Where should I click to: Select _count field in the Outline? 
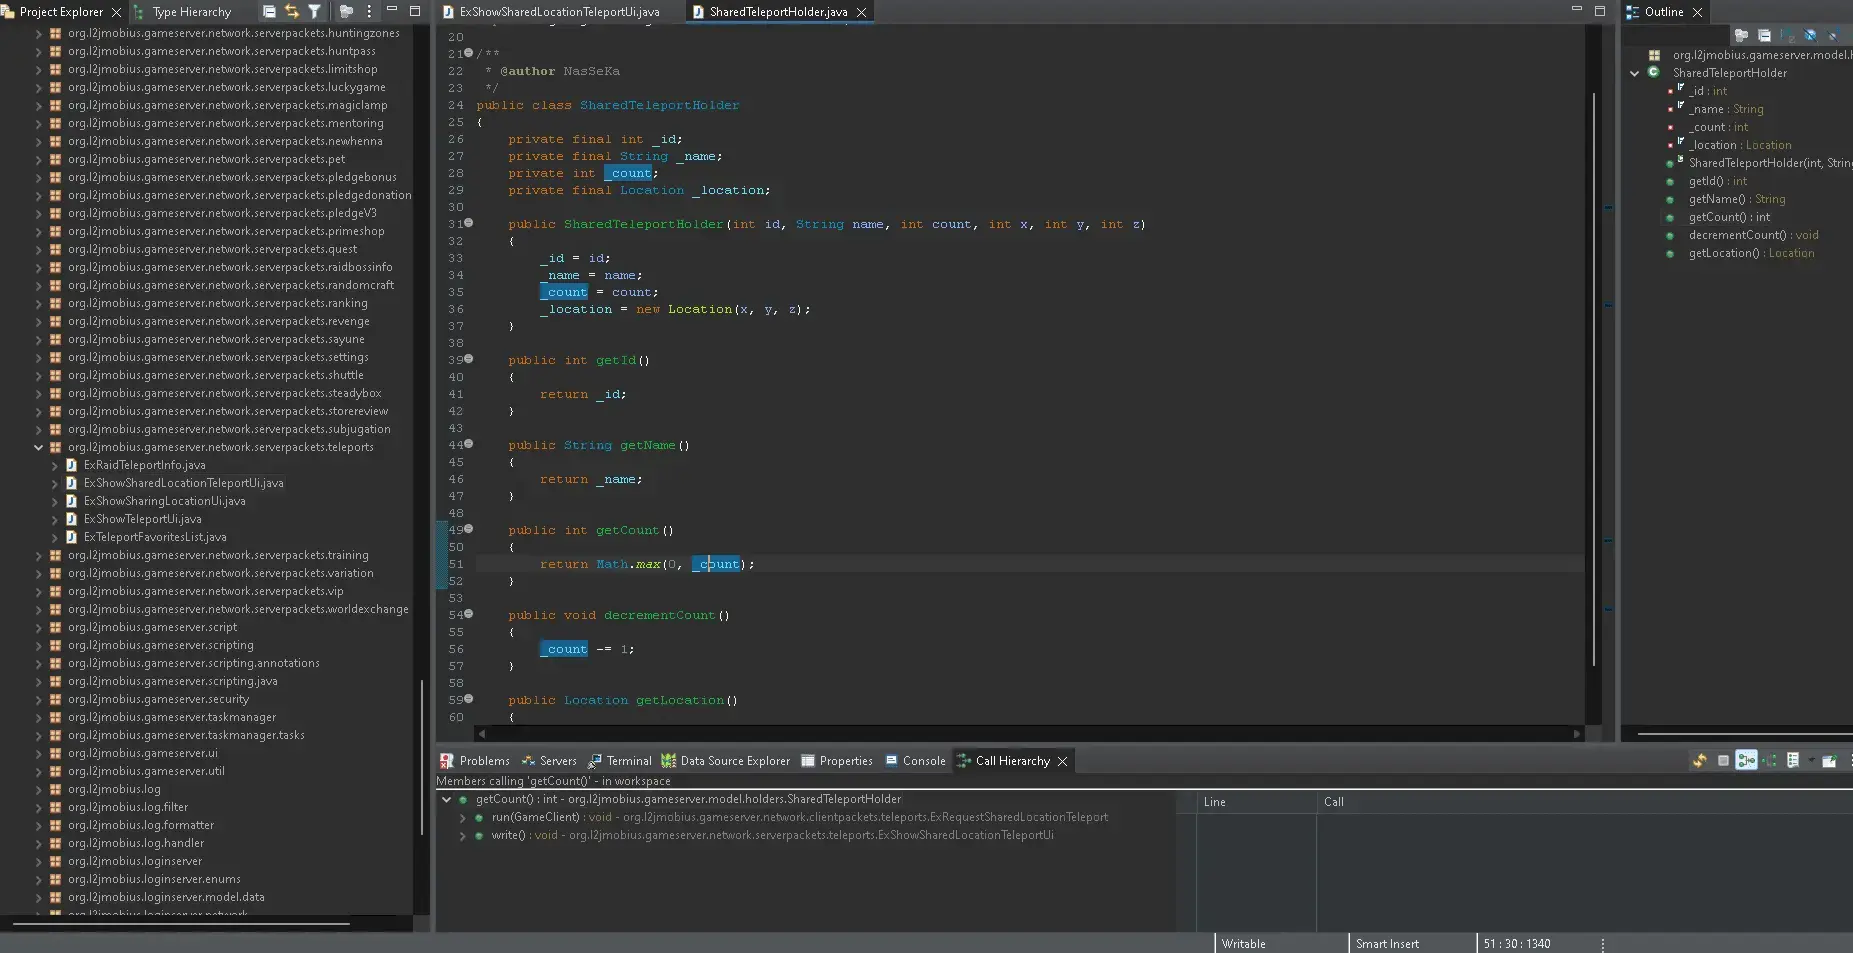coord(1718,127)
